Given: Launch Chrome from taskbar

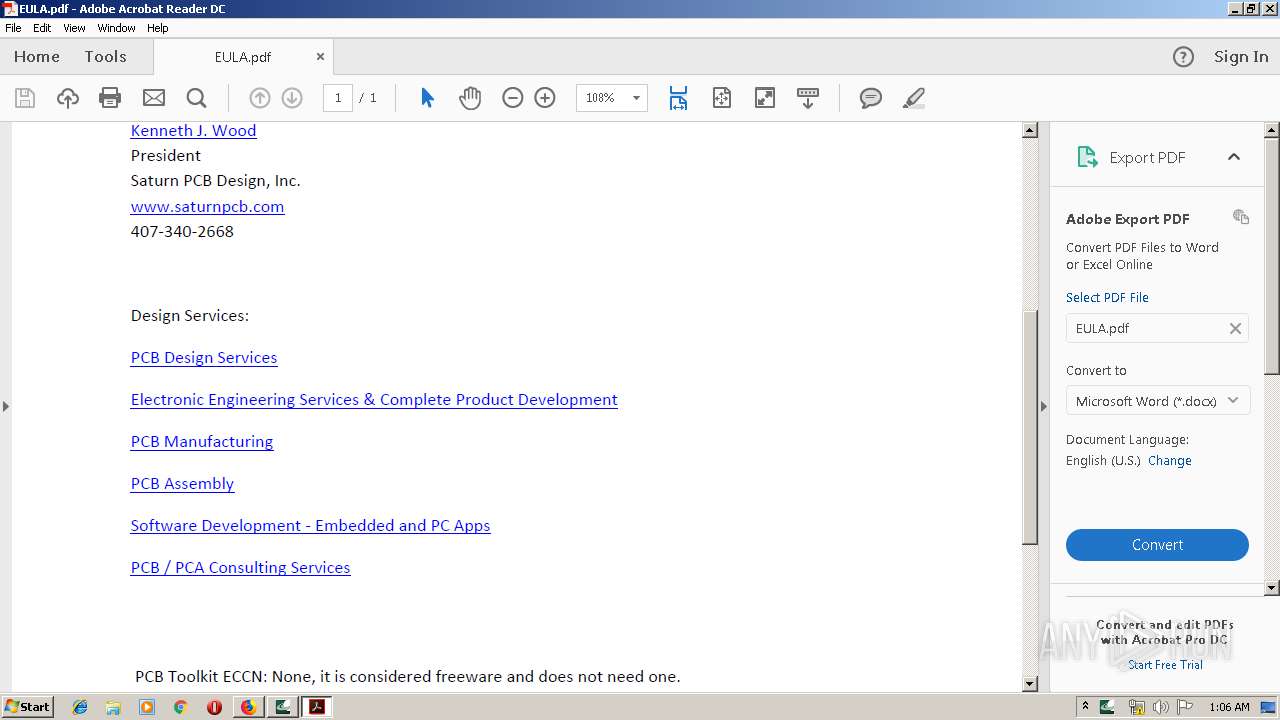Looking at the screenshot, I should [x=180, y=707].
